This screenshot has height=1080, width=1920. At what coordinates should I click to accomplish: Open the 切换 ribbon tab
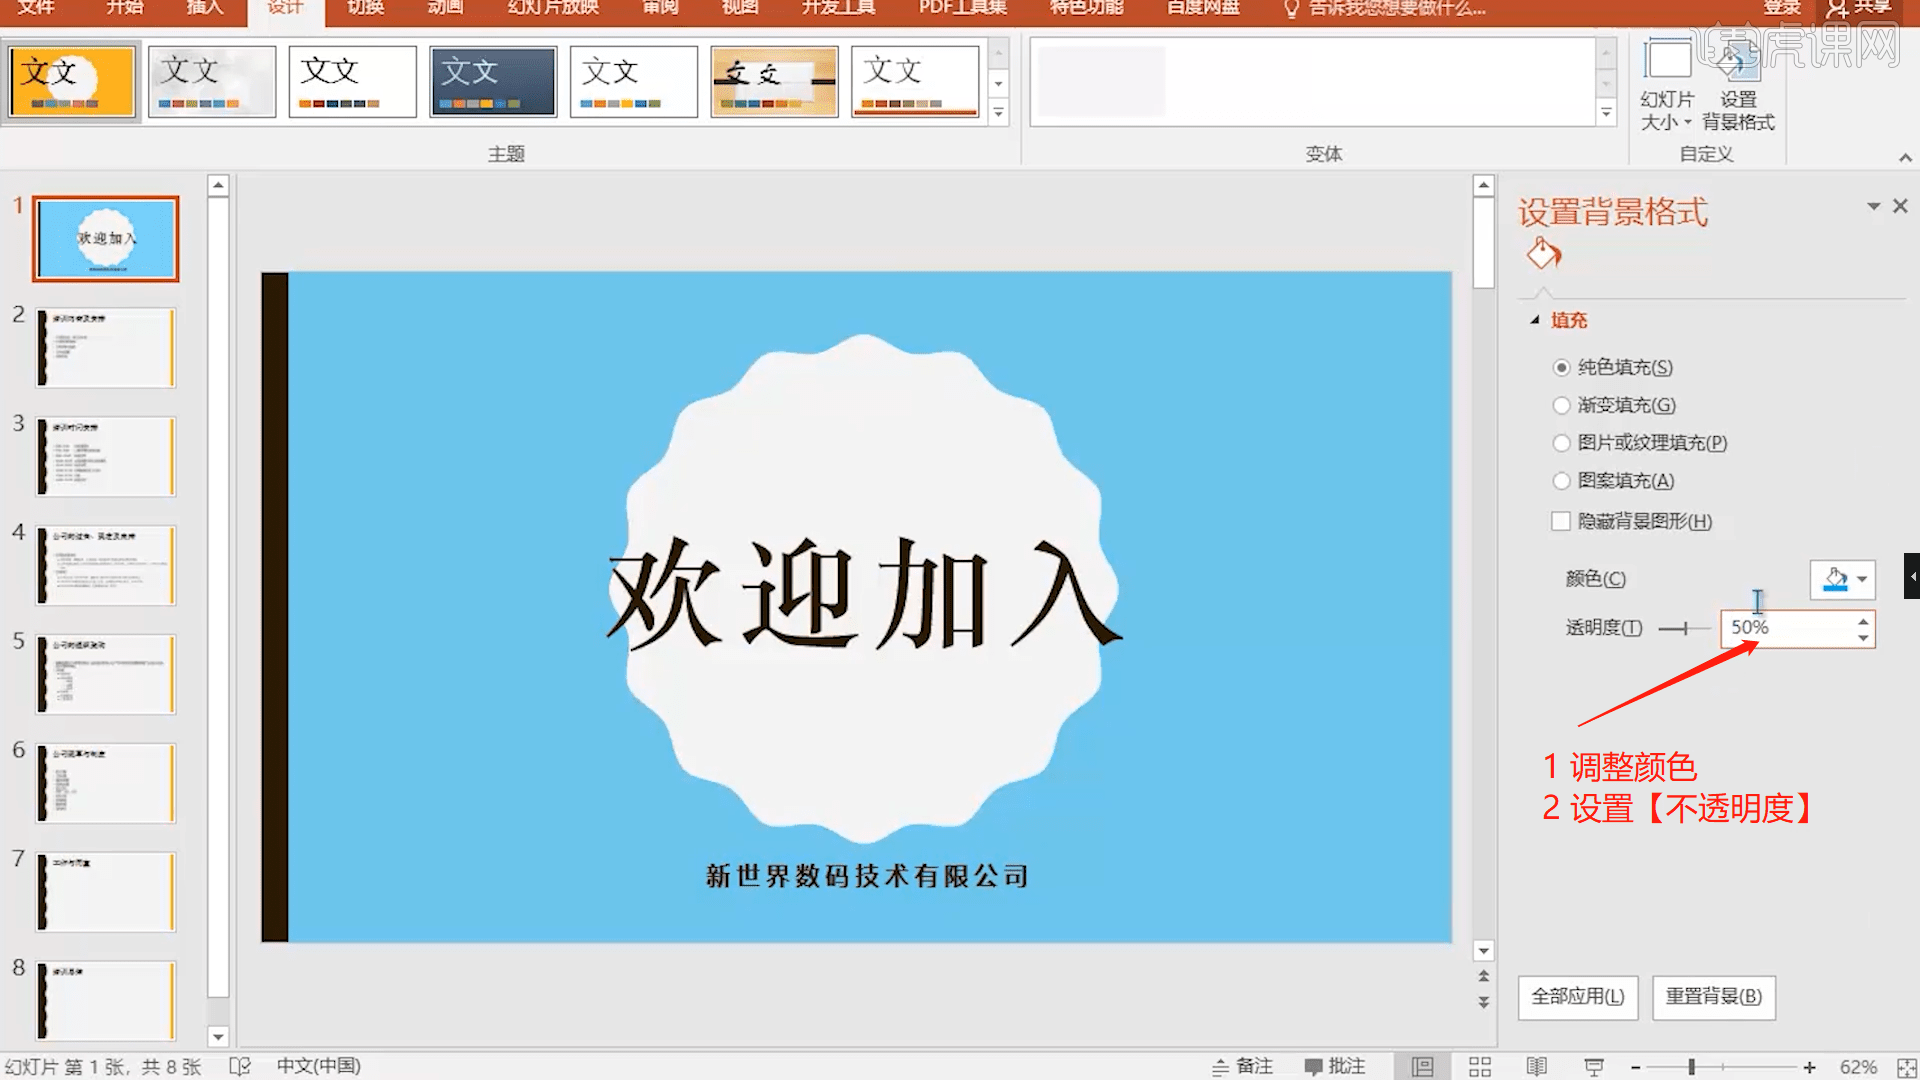click(365, 8)
